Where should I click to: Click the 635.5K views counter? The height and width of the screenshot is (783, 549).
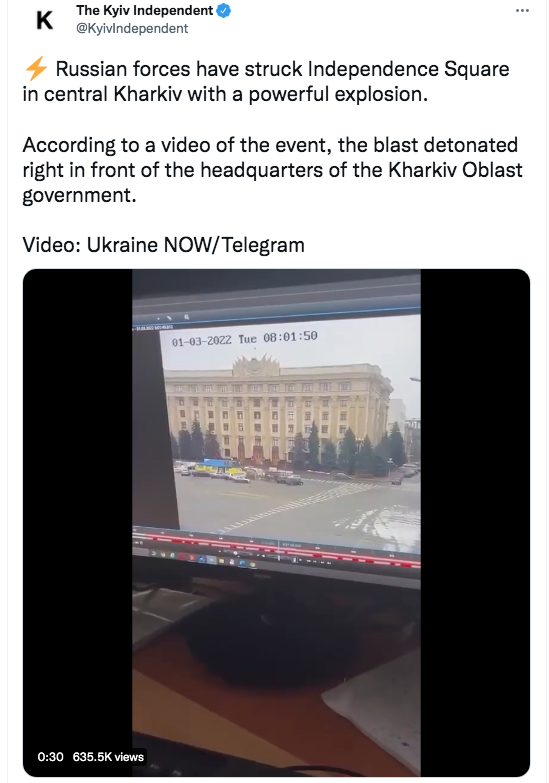pos(108,757)
